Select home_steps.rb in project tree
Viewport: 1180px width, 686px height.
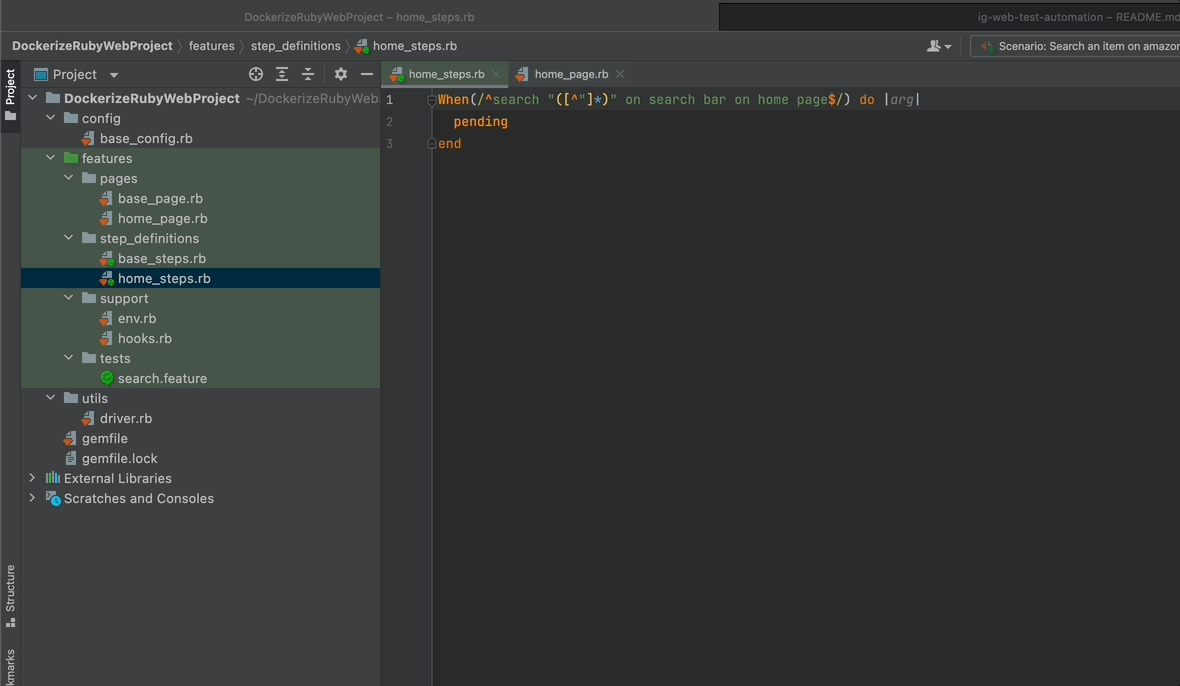(x=164, y=278)
